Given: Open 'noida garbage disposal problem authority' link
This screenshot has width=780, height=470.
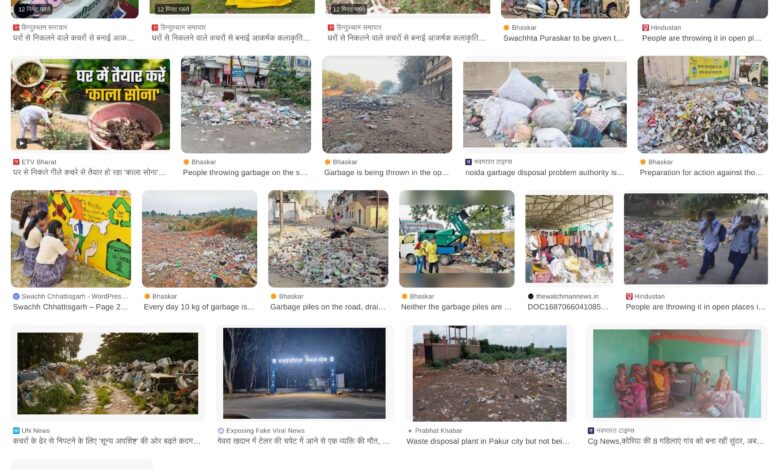Looking at the screenshot, I should coord(544,173).
